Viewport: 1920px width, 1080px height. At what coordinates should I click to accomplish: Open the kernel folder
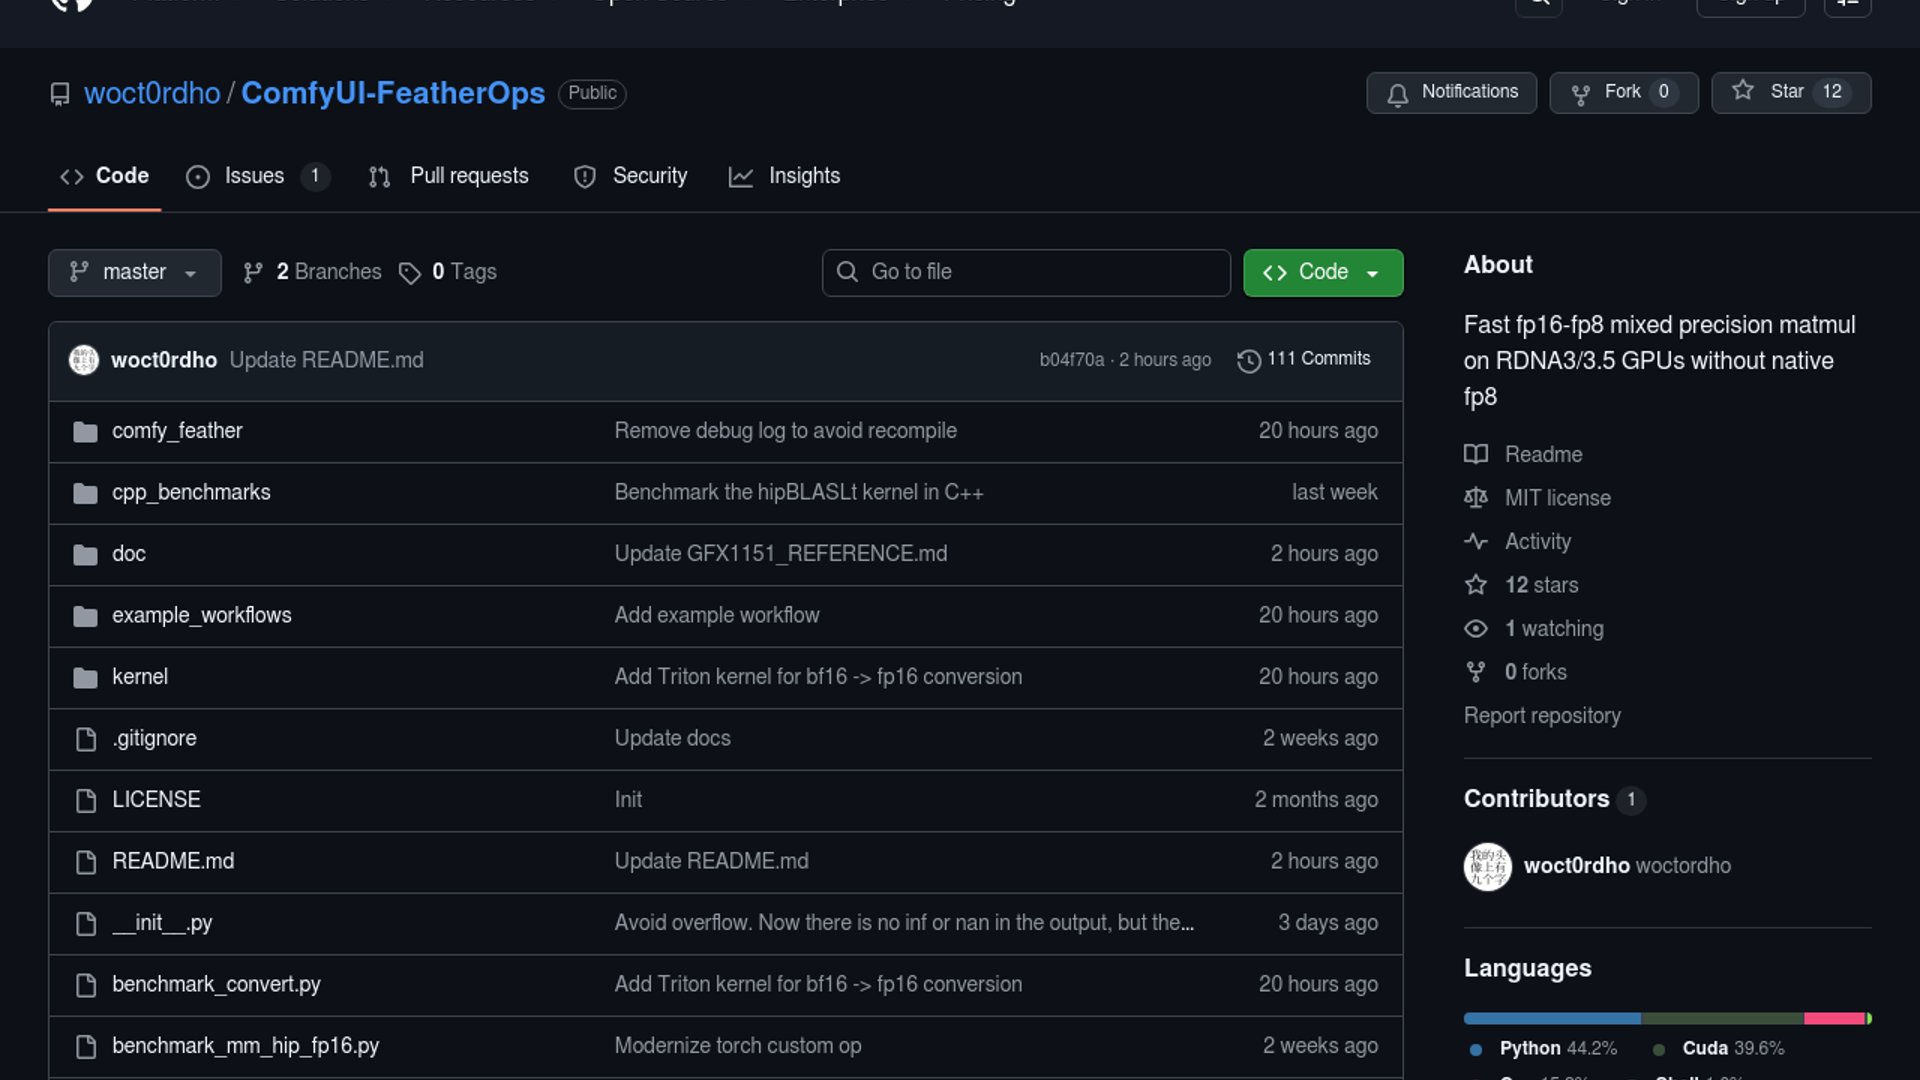click(140, 677)
